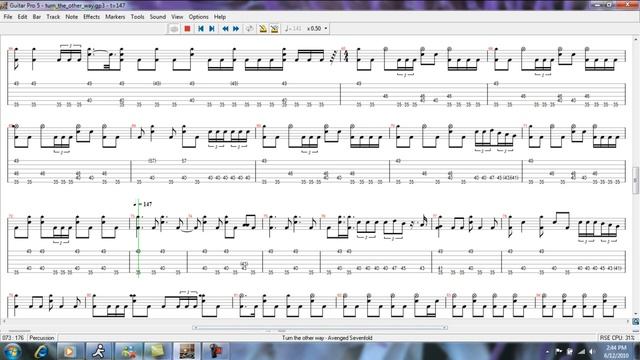Click the RSE CPU: 31% indicator
The width and height of the screenshot is (640, 360).
pos(617,338)
